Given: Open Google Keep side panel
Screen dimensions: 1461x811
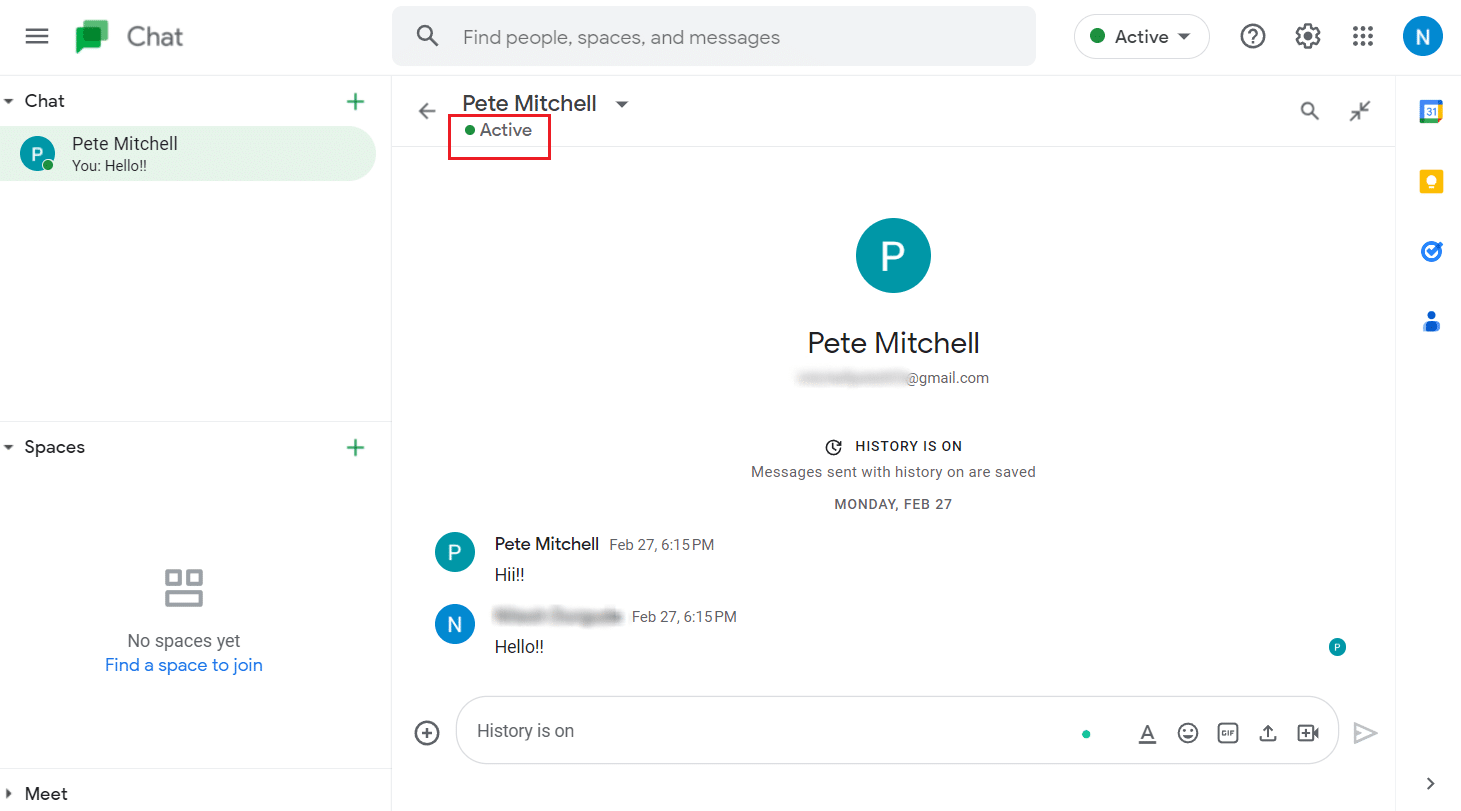Looking at the screenshot, I should point(1431,182).
